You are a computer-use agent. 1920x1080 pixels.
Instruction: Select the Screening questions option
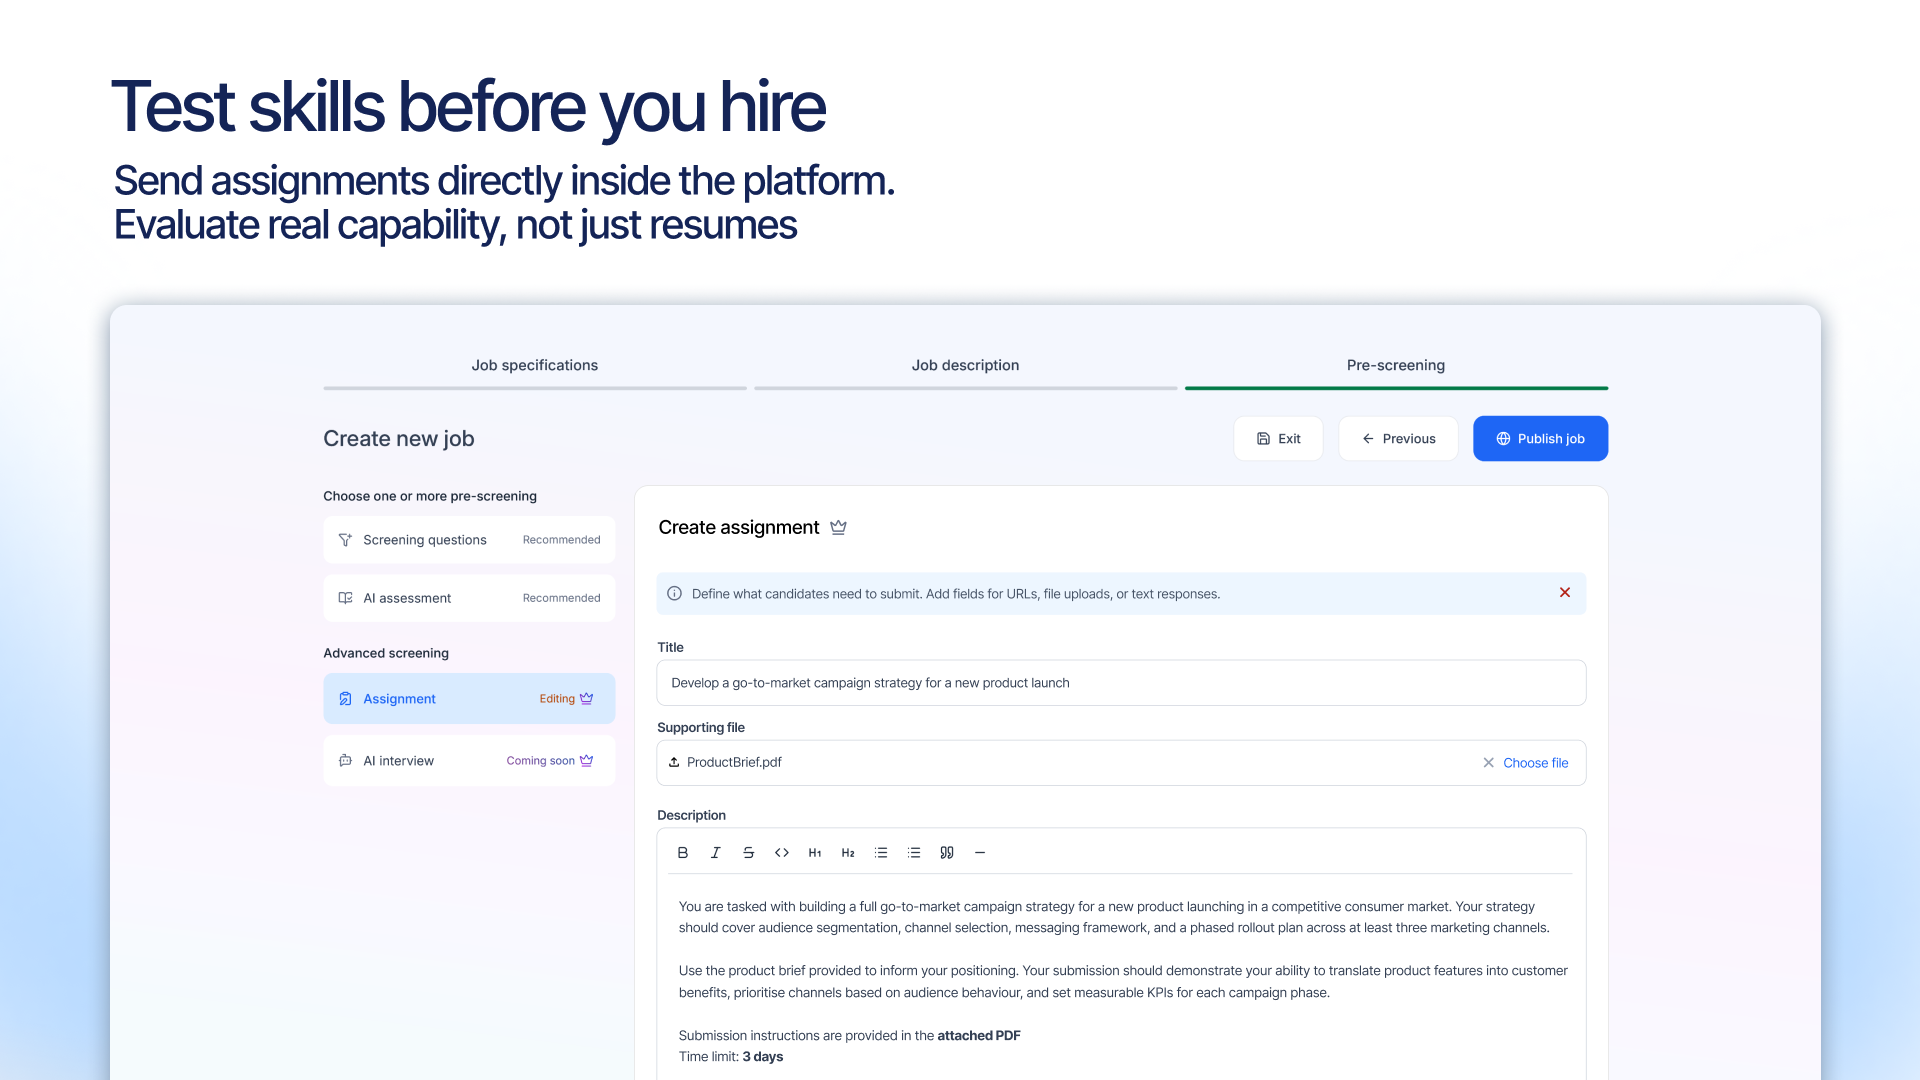click(x=469, y=540)
